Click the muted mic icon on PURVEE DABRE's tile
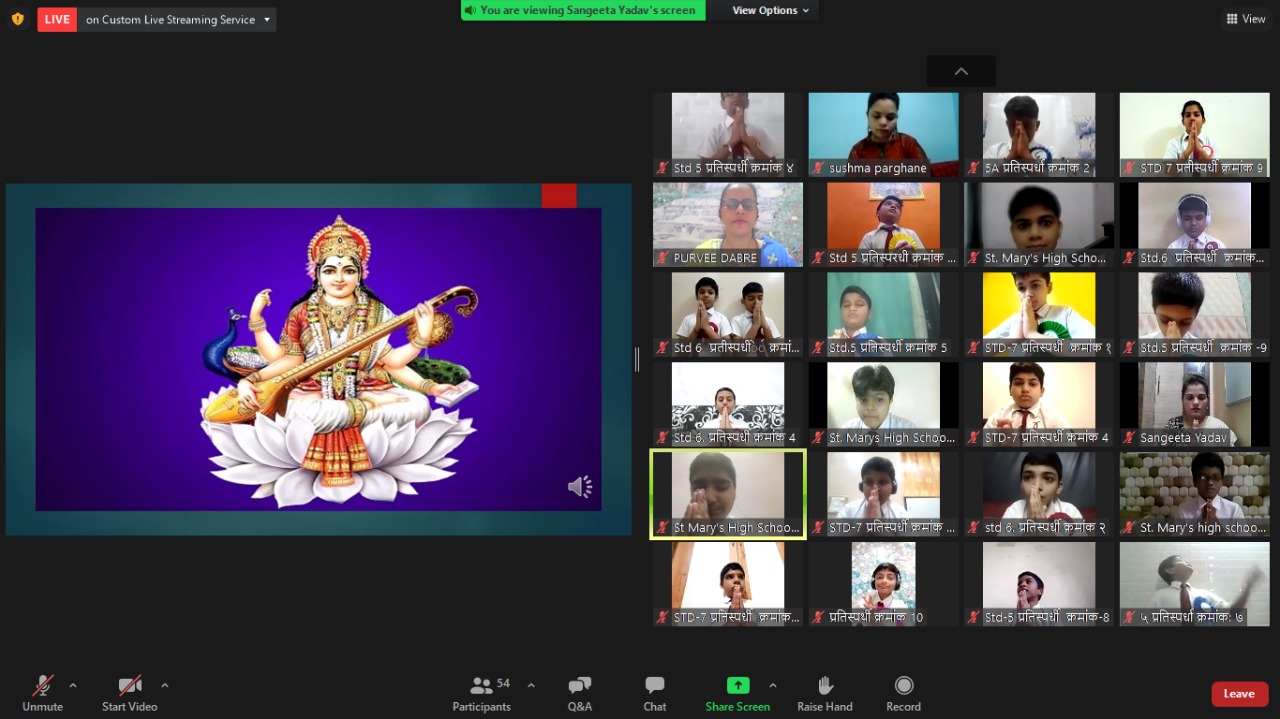This screenshot has width=1280, height=719. [x=662, y=258]
